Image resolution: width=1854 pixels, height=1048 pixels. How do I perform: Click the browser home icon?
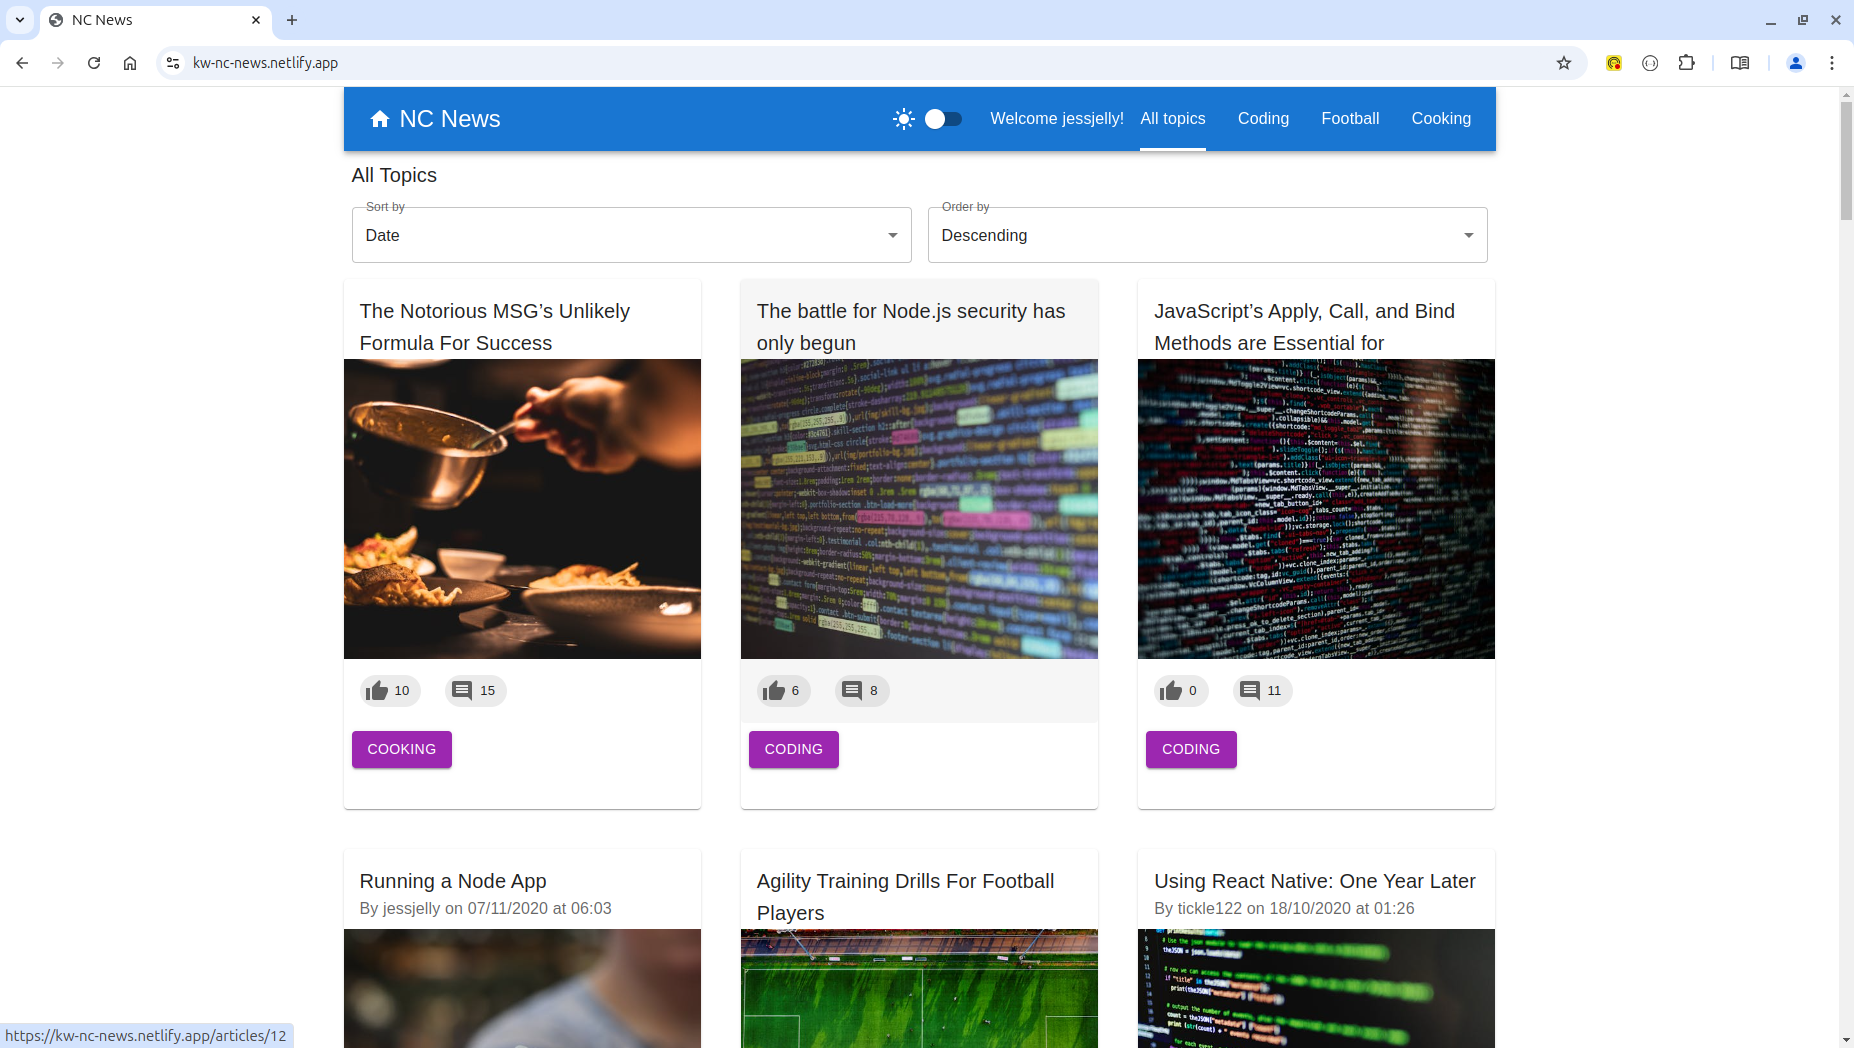(x=130, y=63)
